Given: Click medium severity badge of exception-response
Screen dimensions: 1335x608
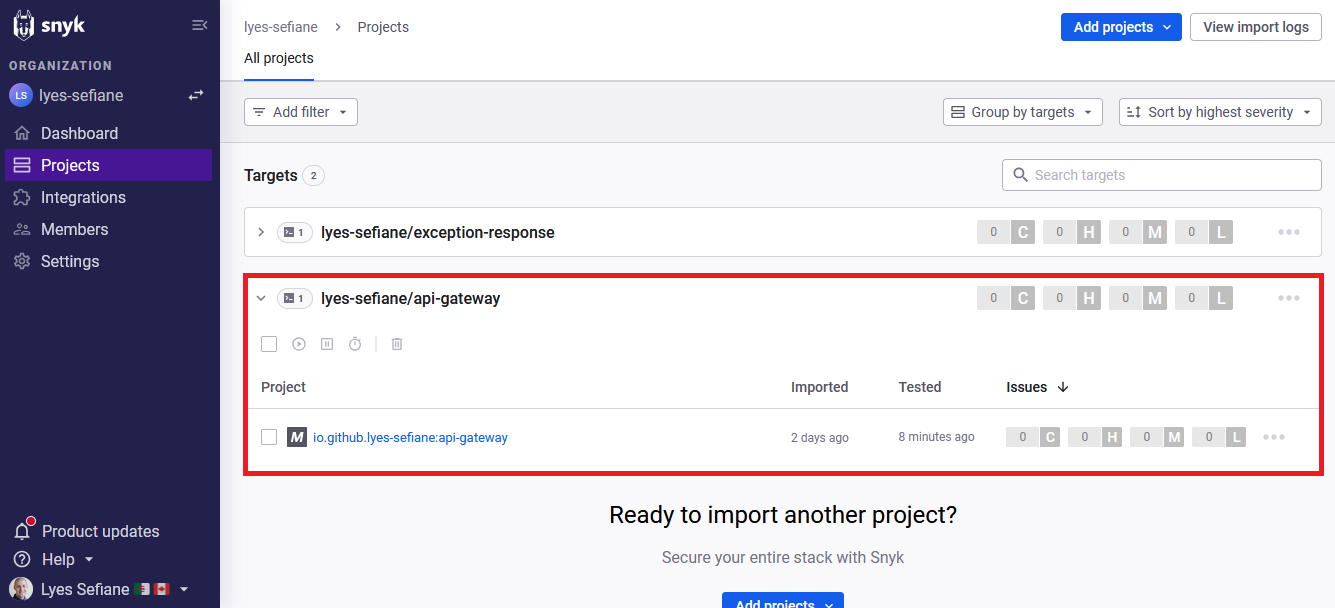Looking at the screenshot, I should pyautogui.click(x=1138, y=232).
